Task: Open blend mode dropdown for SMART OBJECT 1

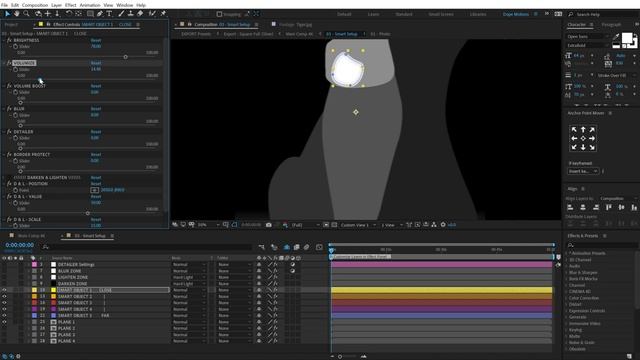Action: coord(189,290)
